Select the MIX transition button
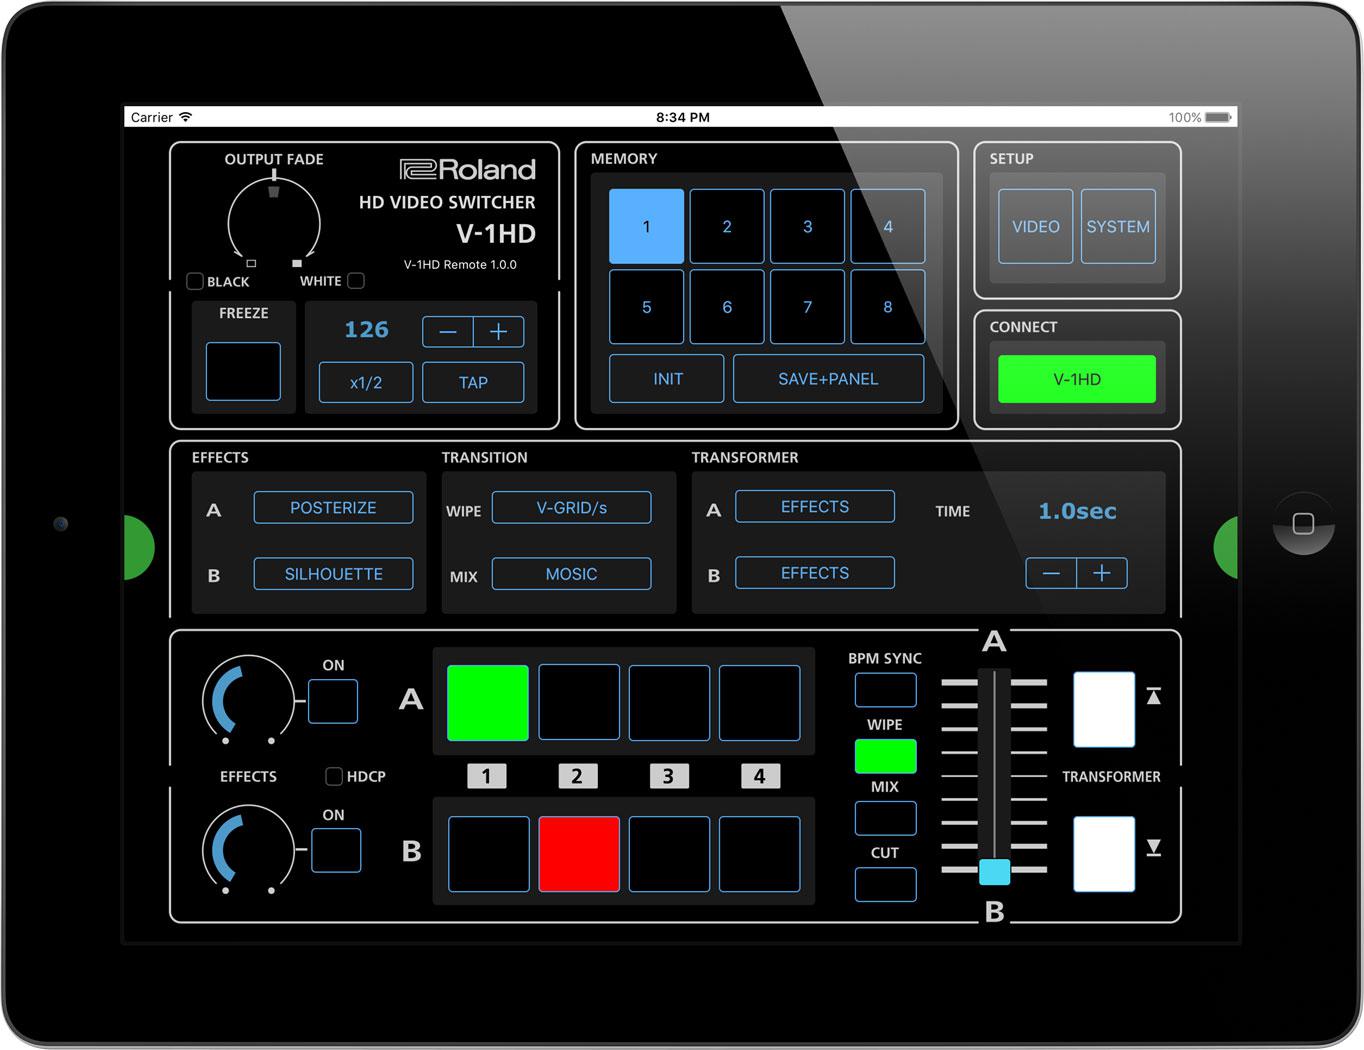Image resolution: width=1364 pixels, height=1050 pixels. tap(885, 818)
